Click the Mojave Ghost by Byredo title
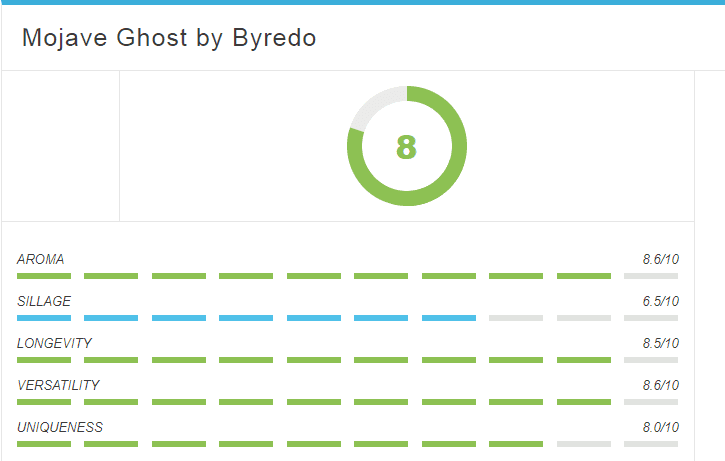725x461 pixels. pyautogui.click(x=169, y=38)
